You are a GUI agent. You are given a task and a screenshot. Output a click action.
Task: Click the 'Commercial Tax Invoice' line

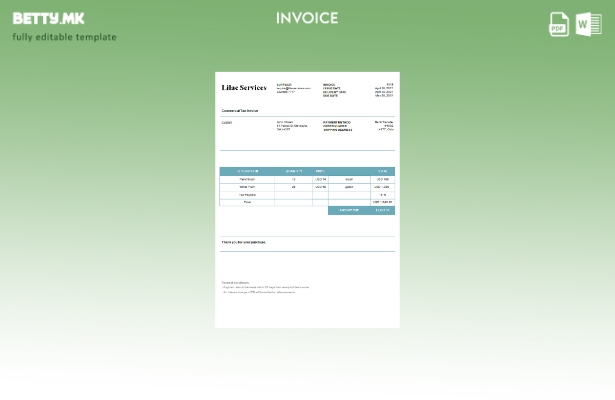(240, 111)
